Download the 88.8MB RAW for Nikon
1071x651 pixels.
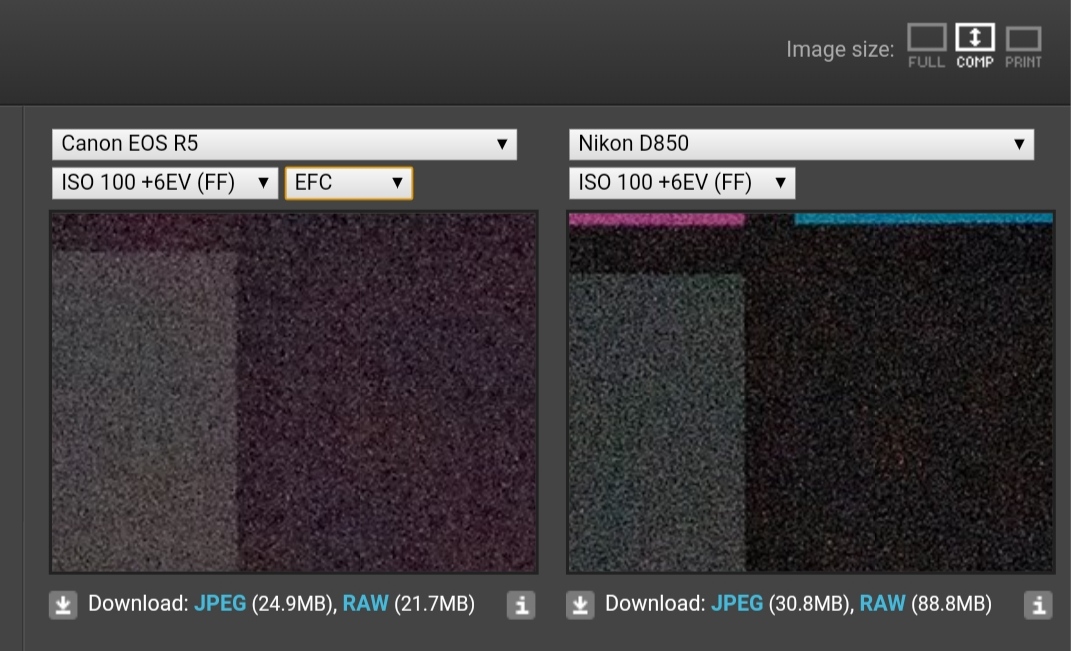click(x=882, y=604)
